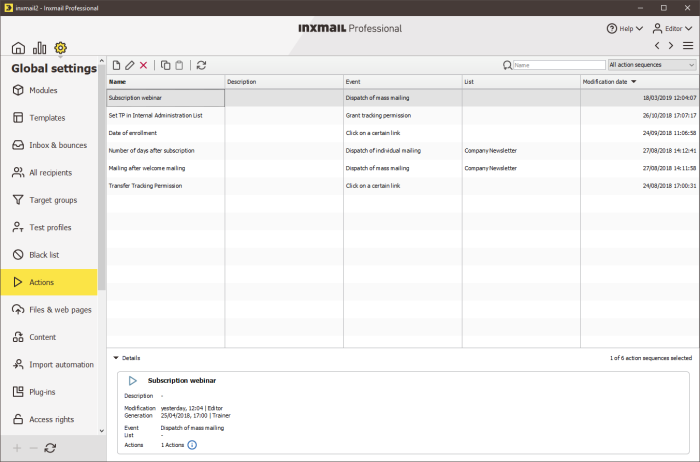Viewport: 700px width, 462px height.
Task: Click the Help question mark icon
Action: coord(612,29)
